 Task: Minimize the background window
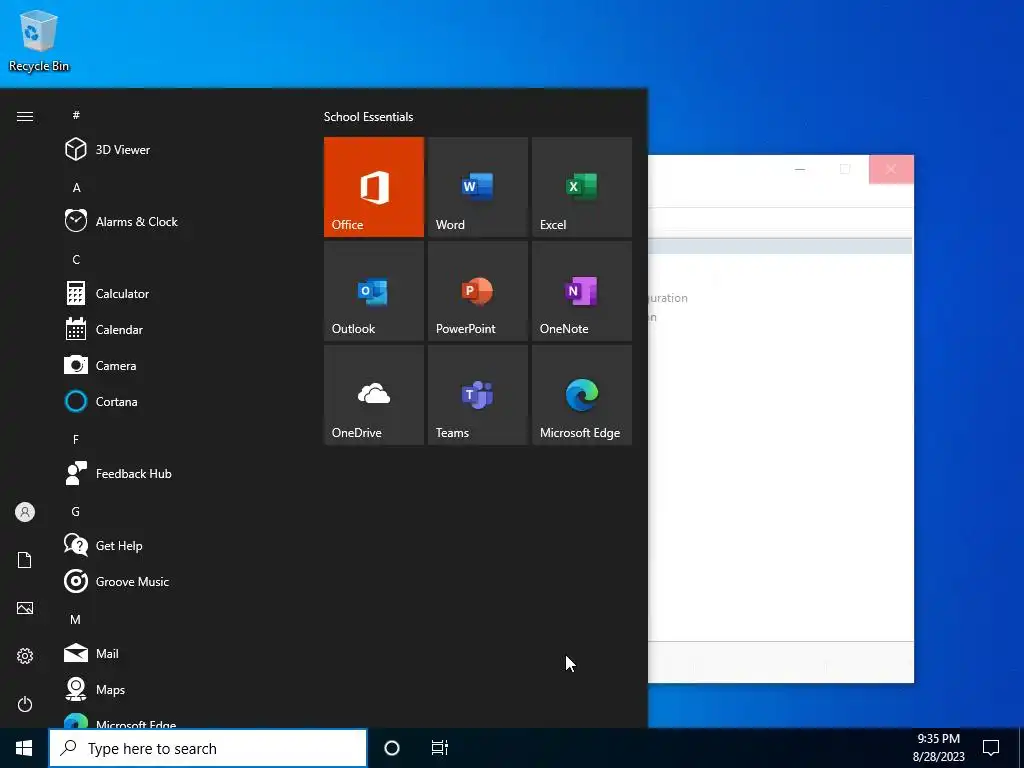click(x=800, y=169)
